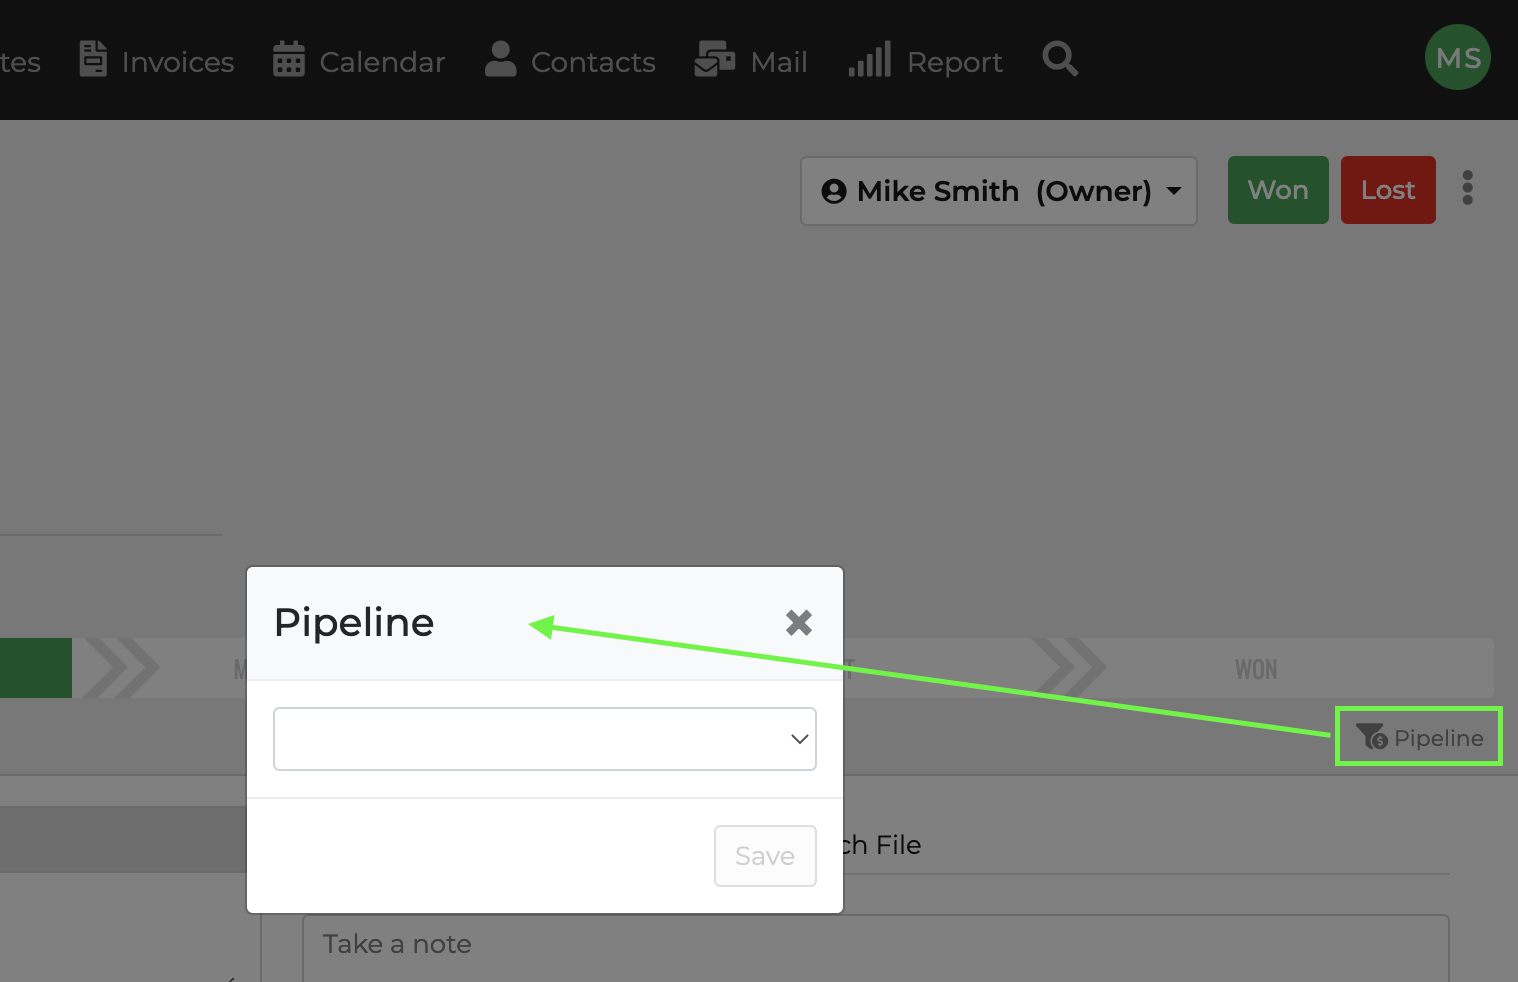Click the Calendar icon in navbar
1518x982 pixels.
[x=289, y=60]
